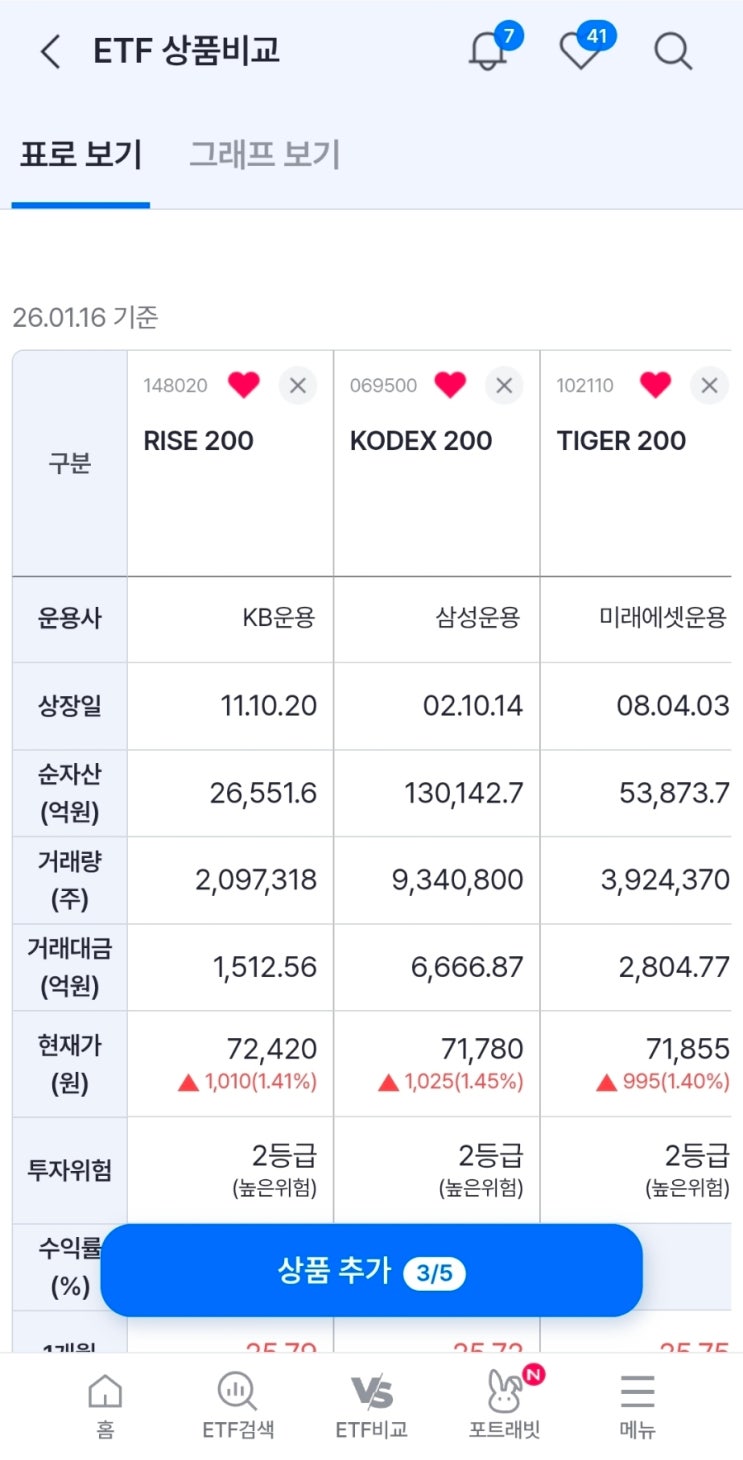Navigate back using the header back arrow
Viewport: 743px width, 1460px height.
[x=49, y=49]
